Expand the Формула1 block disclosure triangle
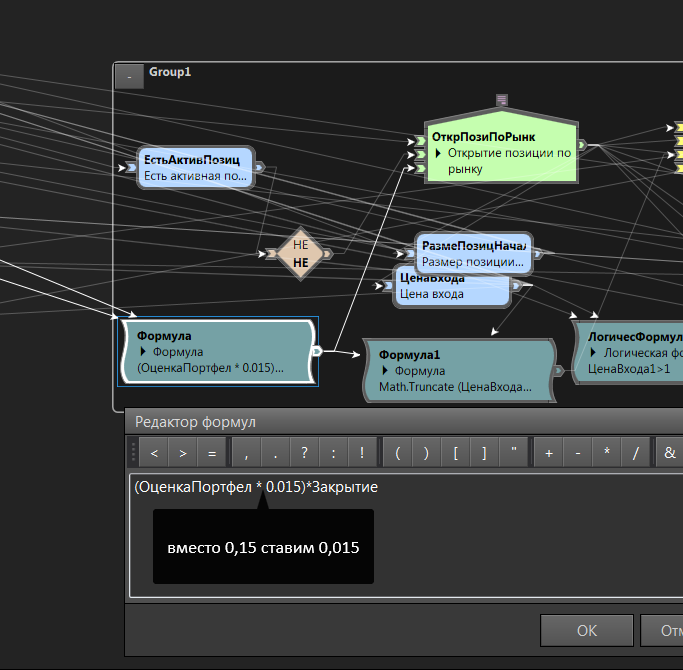 pos(385,370)
